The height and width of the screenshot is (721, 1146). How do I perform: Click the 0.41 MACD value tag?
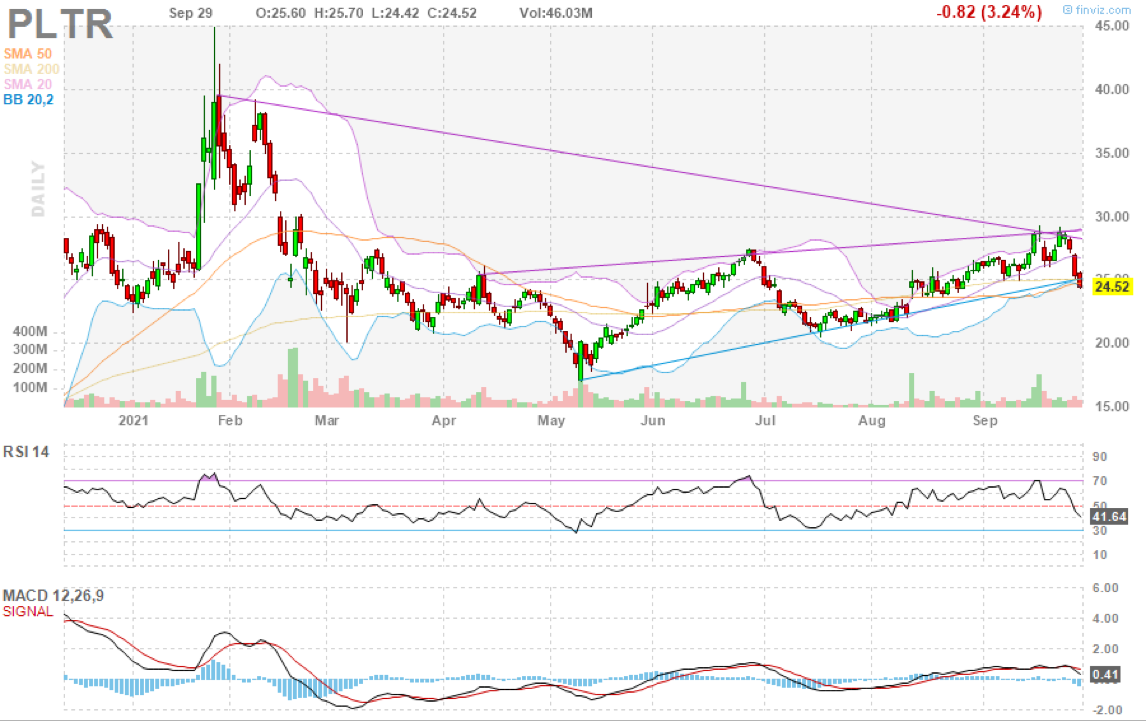(x=1105, y=674)
